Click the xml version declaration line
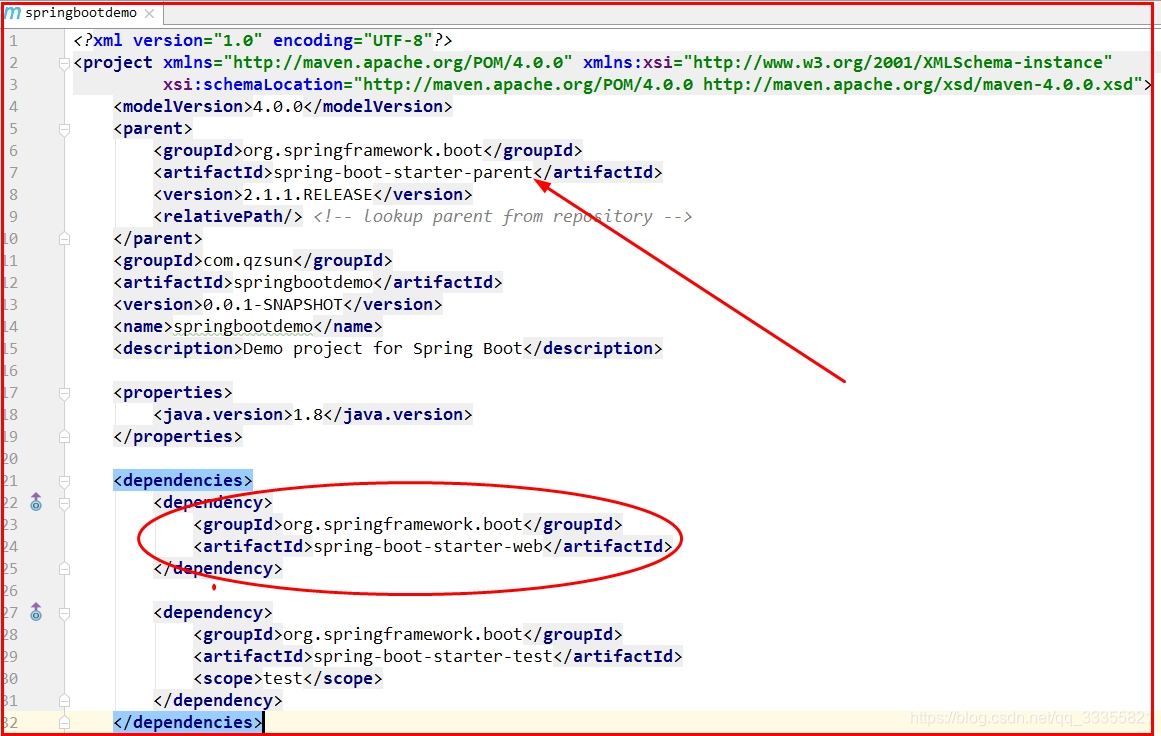 point(263,40)
